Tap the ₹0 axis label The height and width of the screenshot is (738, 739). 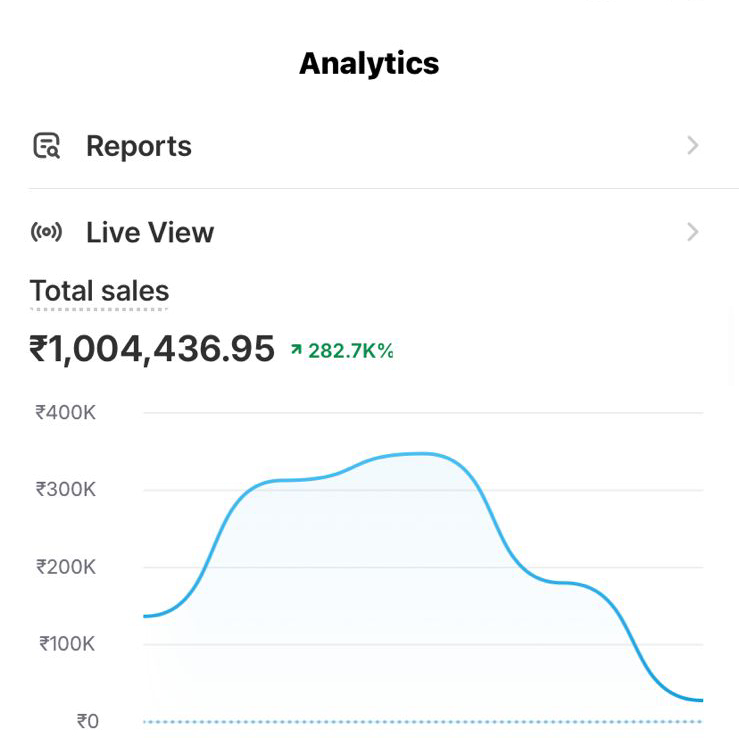[88, 721]
